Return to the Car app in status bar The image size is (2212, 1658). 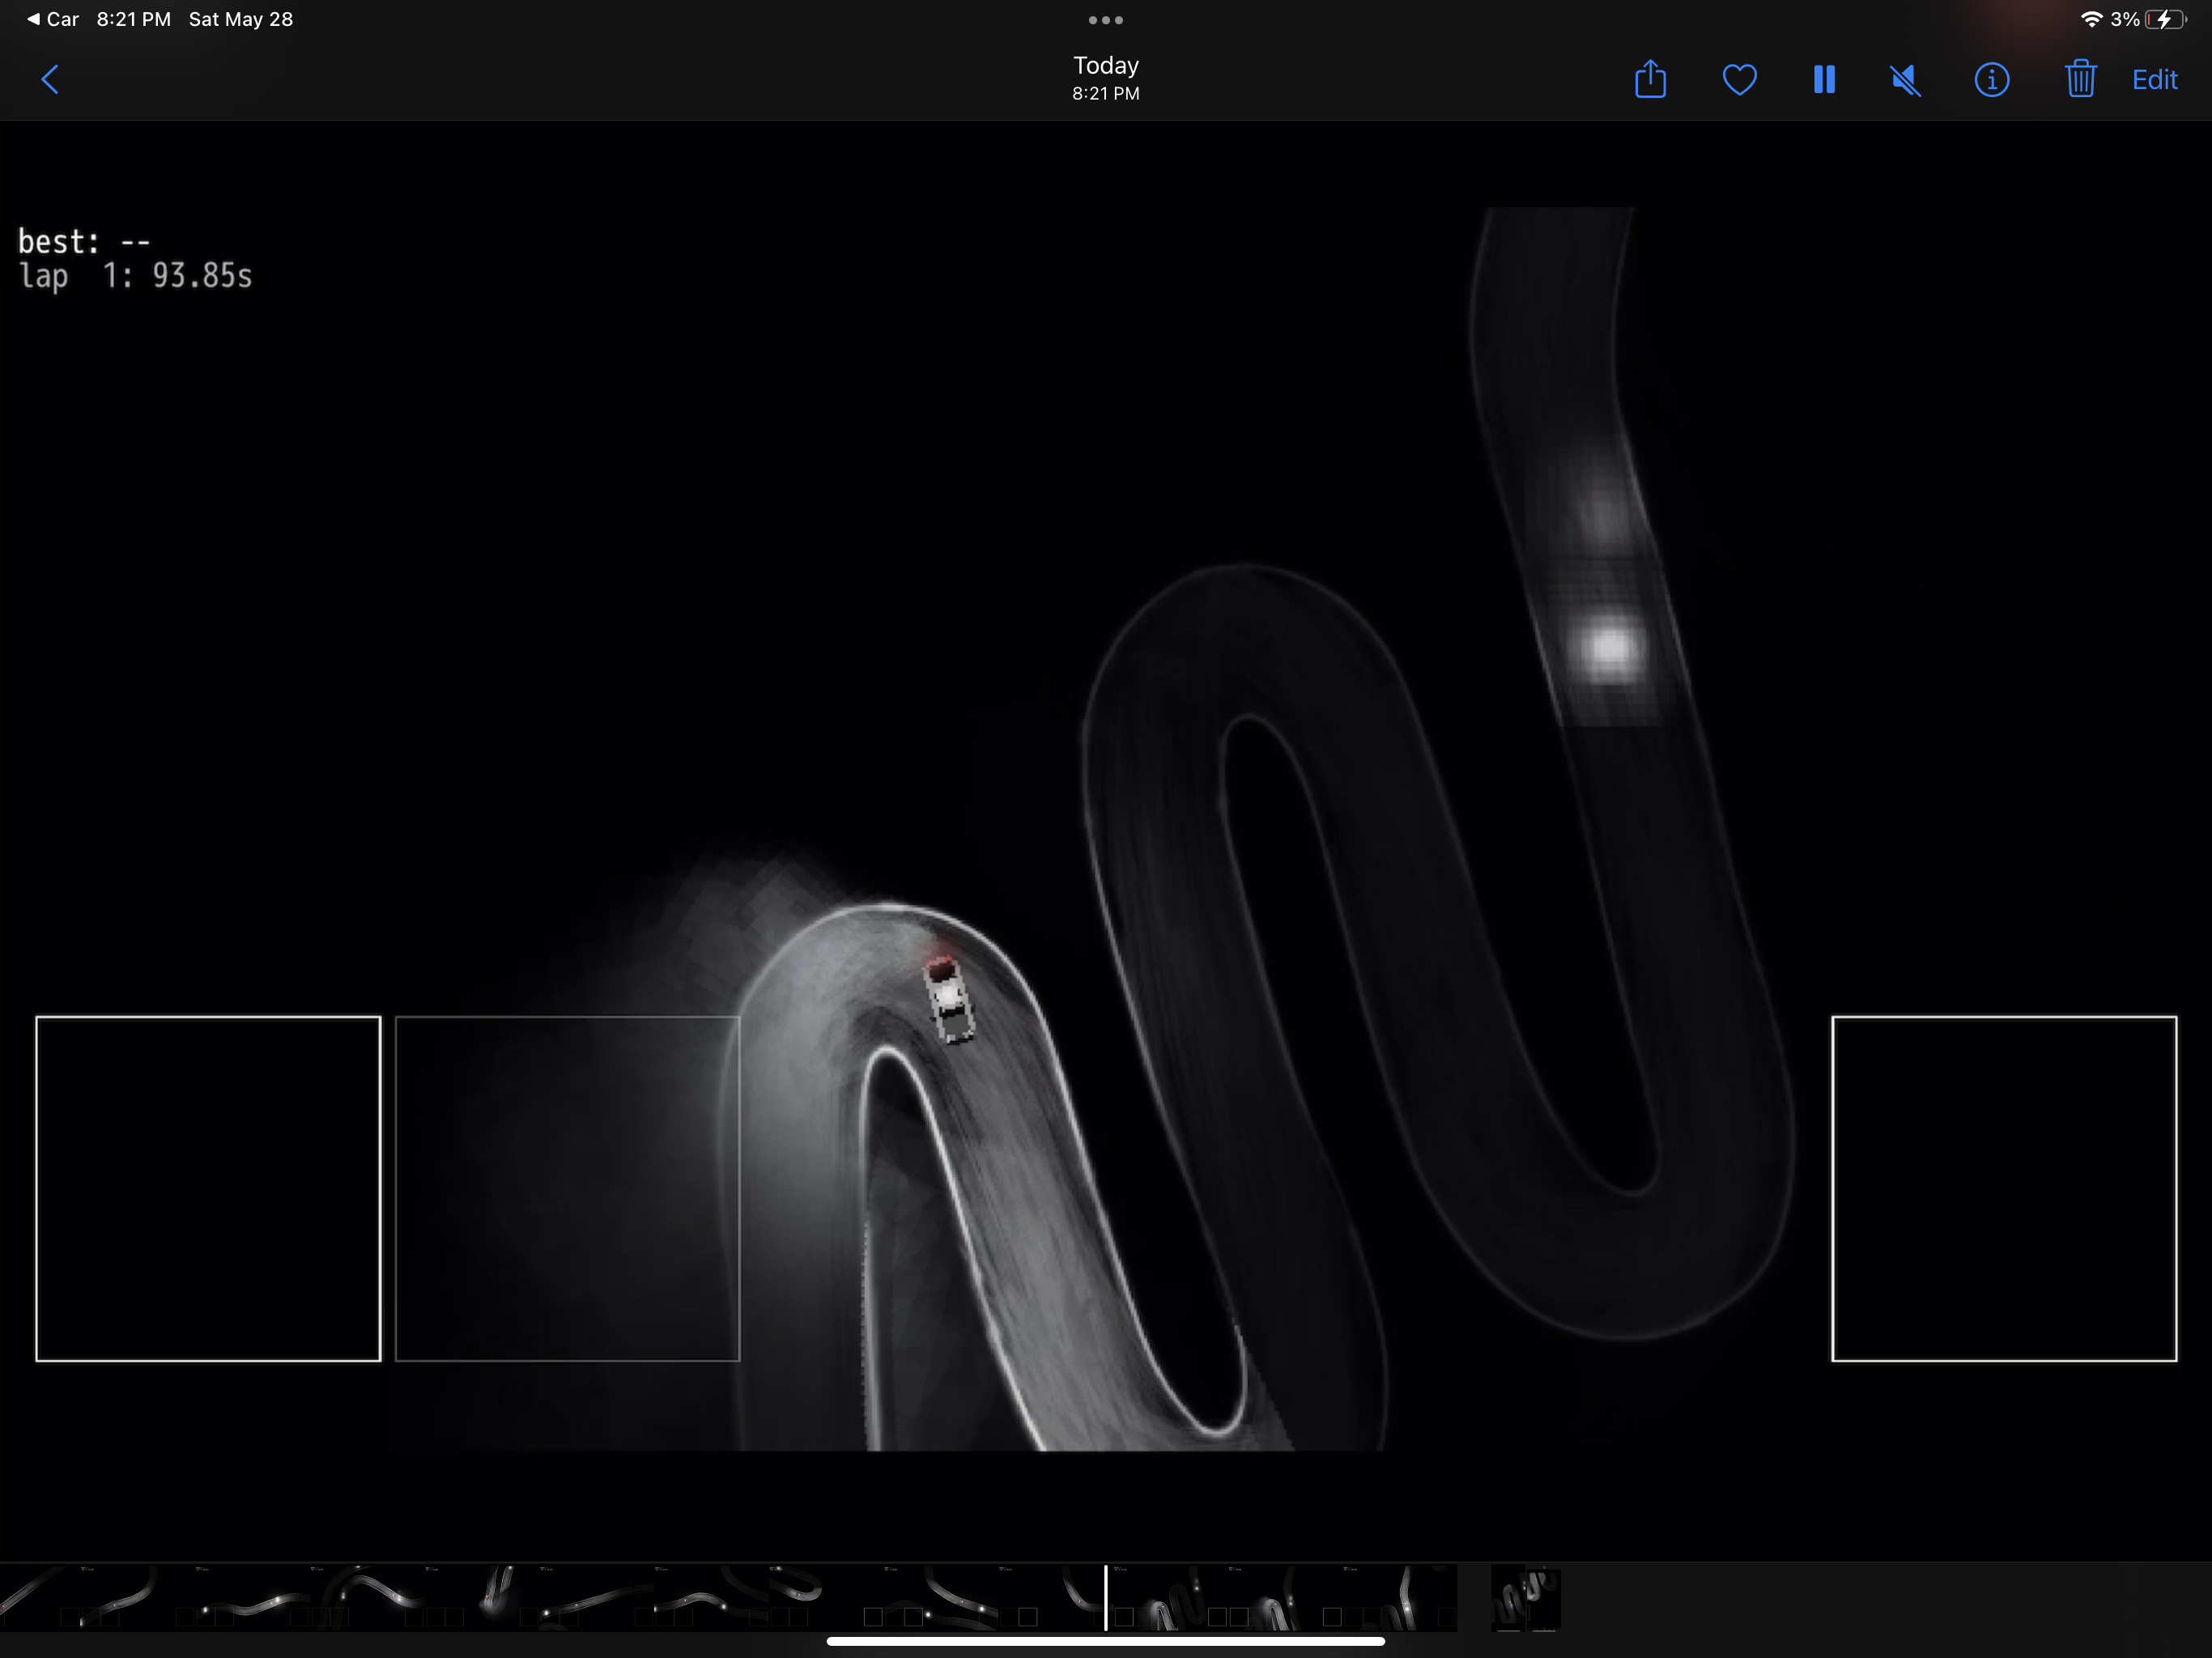coord(53,19)
